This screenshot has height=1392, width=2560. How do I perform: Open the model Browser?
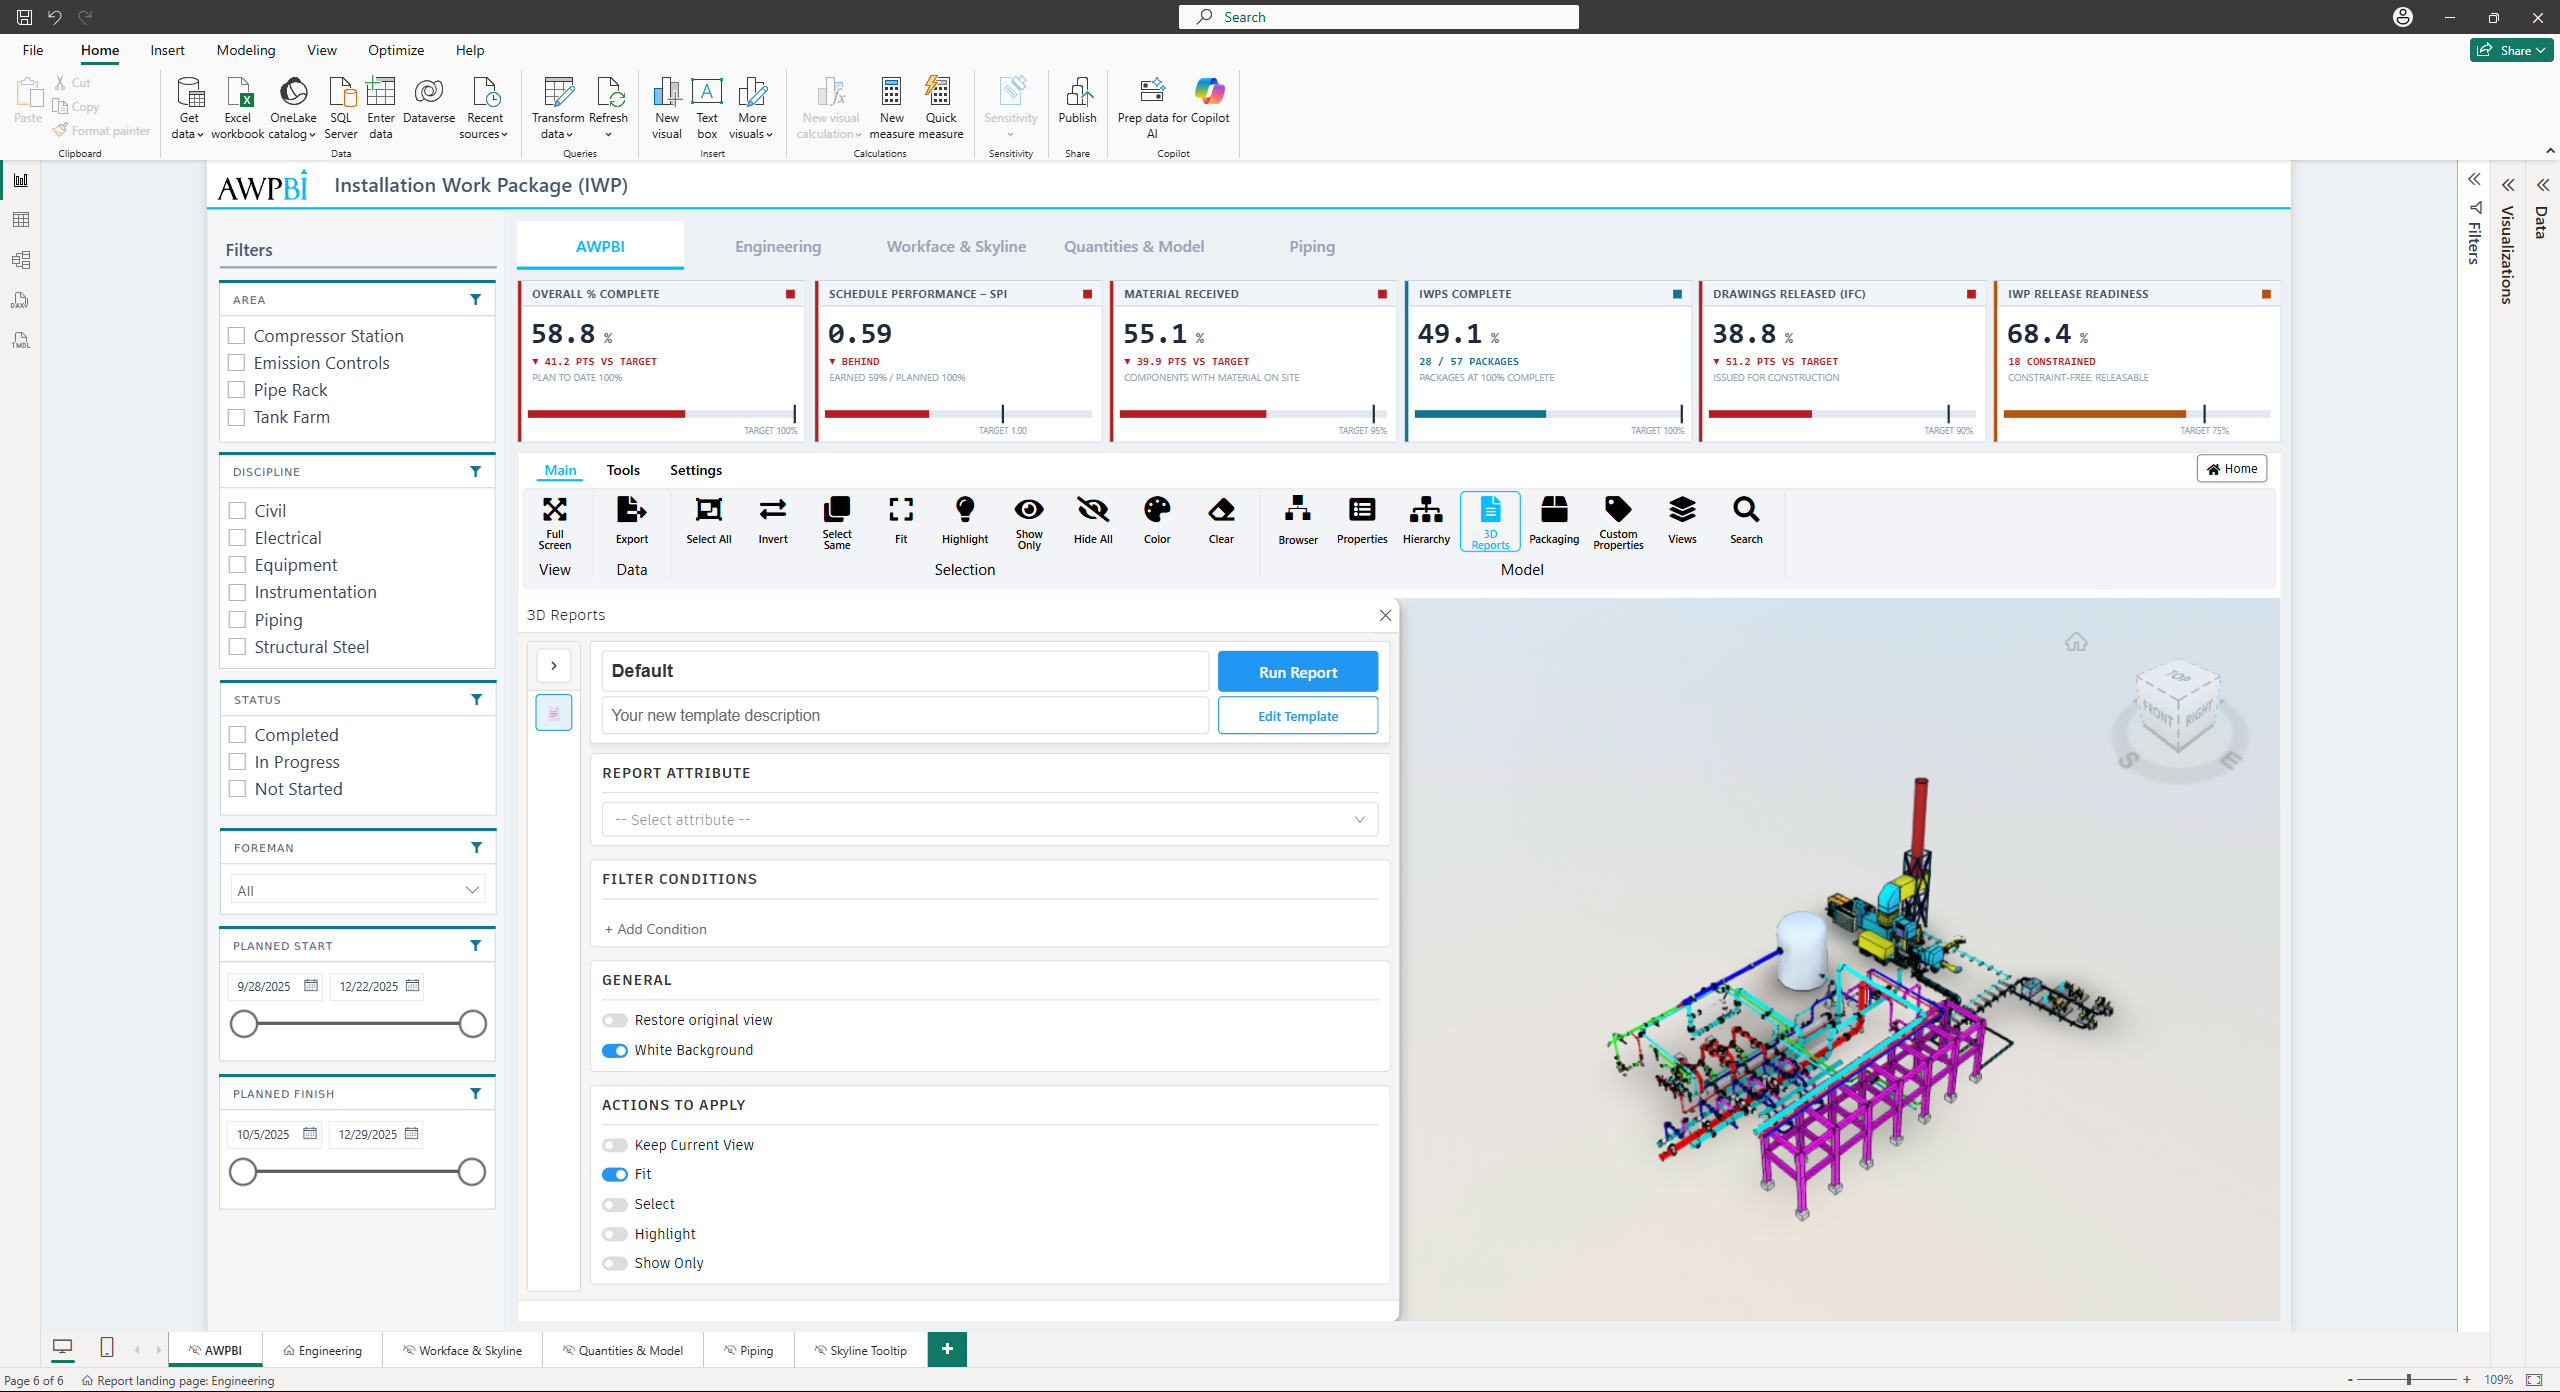1297,522
